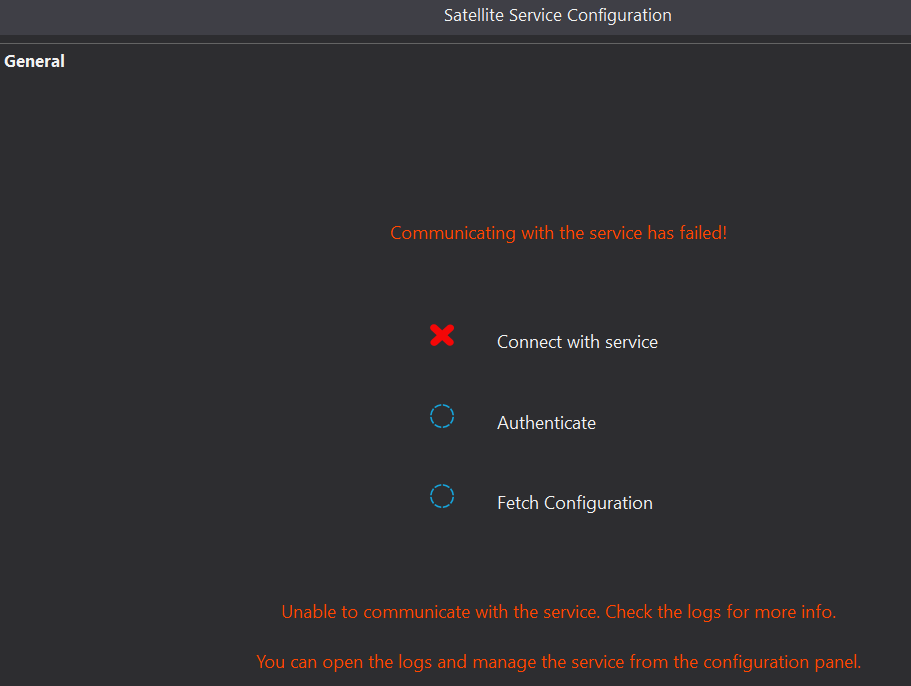Open the General section header
The image size is (911, 686).
[x=35, y=61]
